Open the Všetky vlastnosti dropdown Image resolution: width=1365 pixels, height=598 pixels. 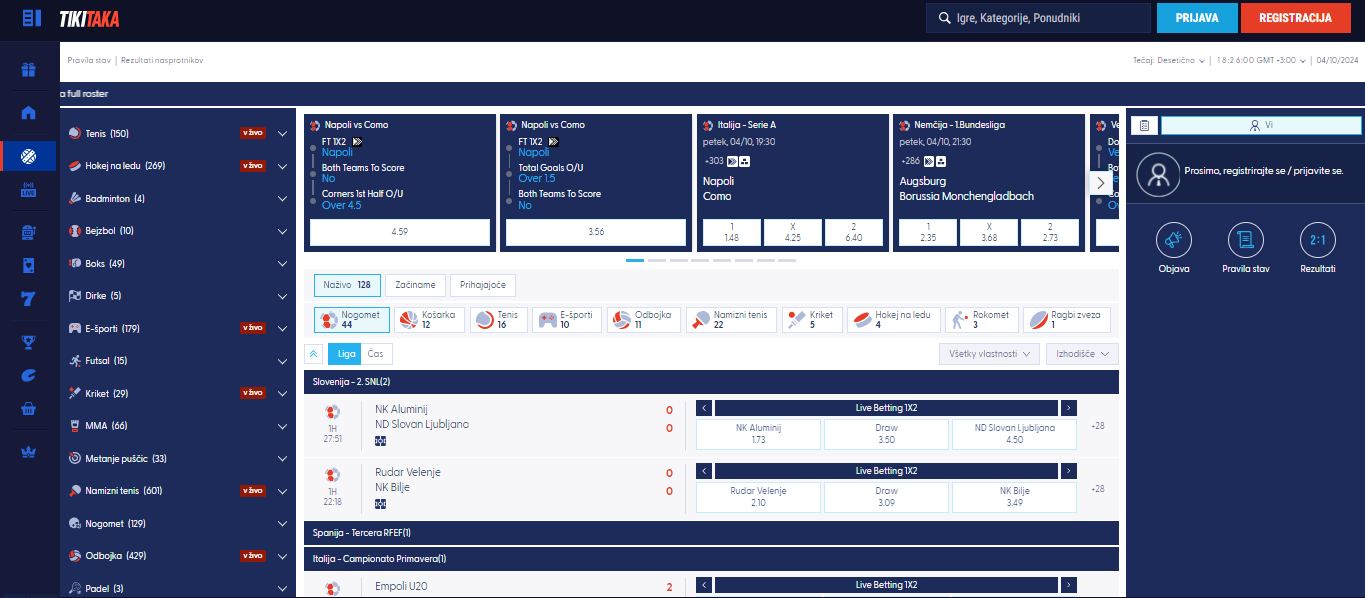tap(989, 354)
